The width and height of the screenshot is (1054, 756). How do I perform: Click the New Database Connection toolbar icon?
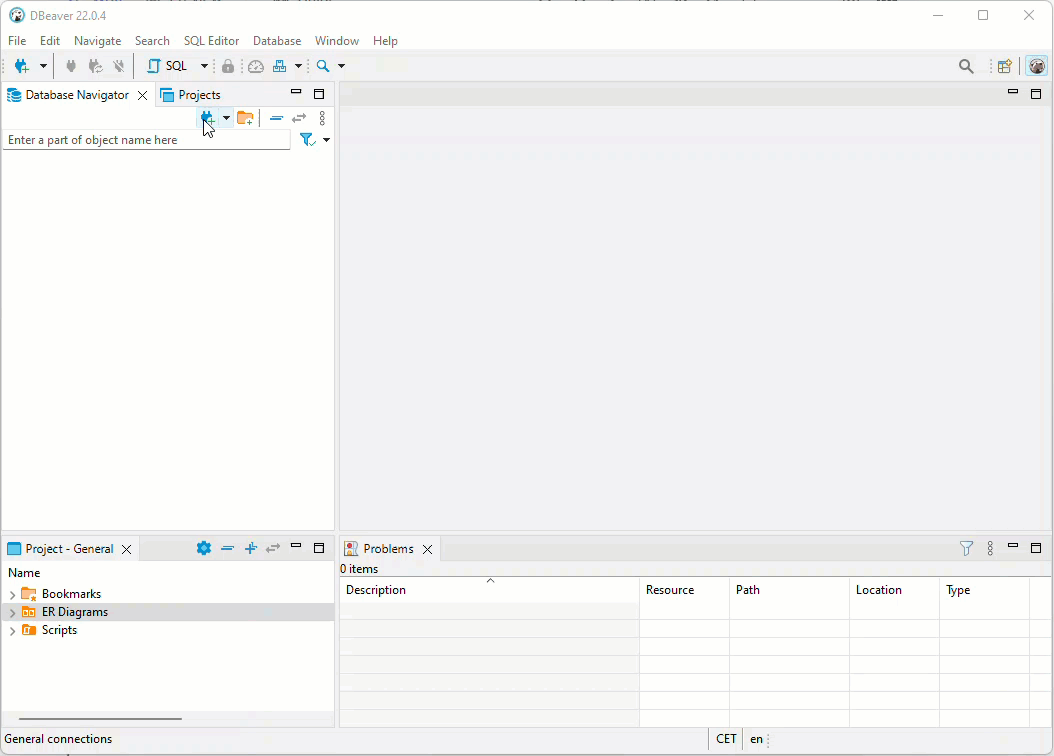[x=22, y=66]
